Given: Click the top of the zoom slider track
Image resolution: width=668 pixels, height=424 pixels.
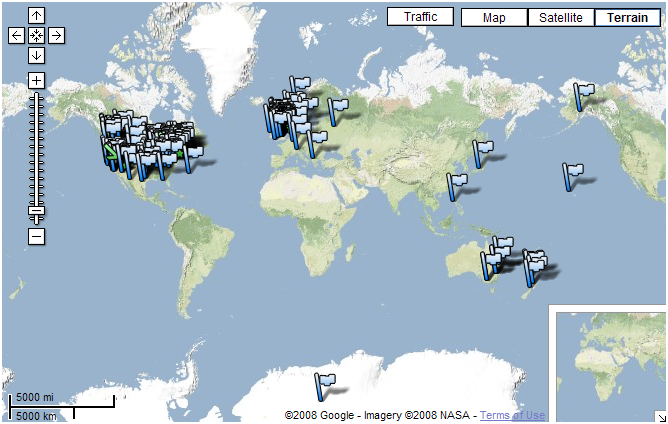Looking at the screenshot, I should (x=36, y=95).
